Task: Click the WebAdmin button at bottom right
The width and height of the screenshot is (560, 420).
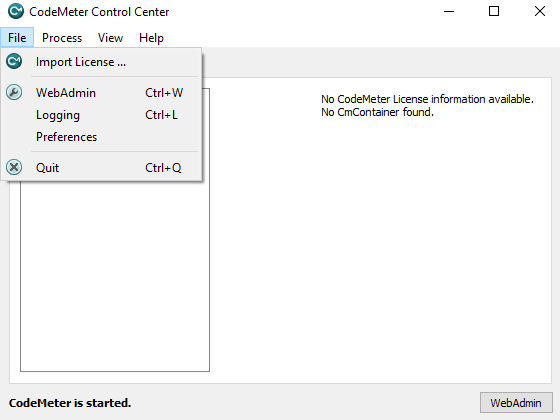Action: pos(516,403)
